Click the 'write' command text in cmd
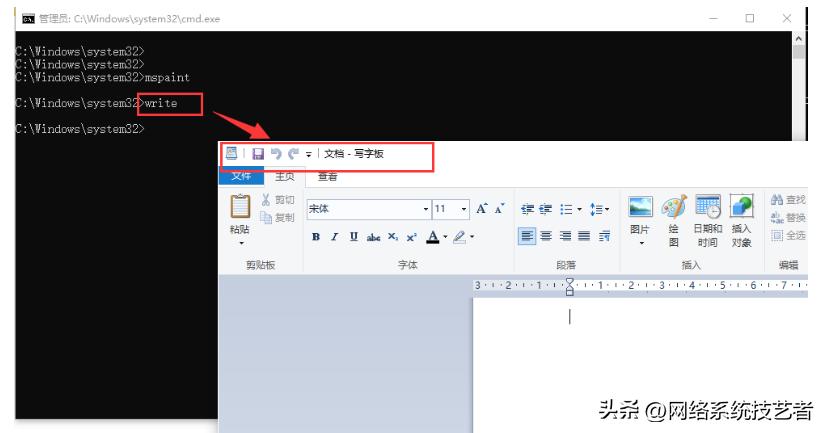 [x=161, y=103]
